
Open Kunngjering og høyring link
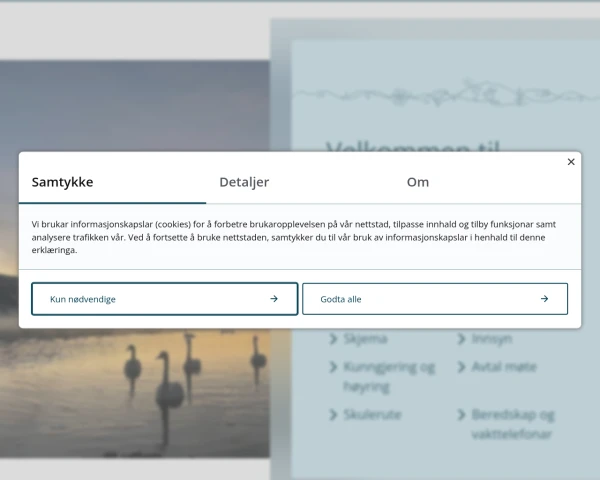pos(389,377)
